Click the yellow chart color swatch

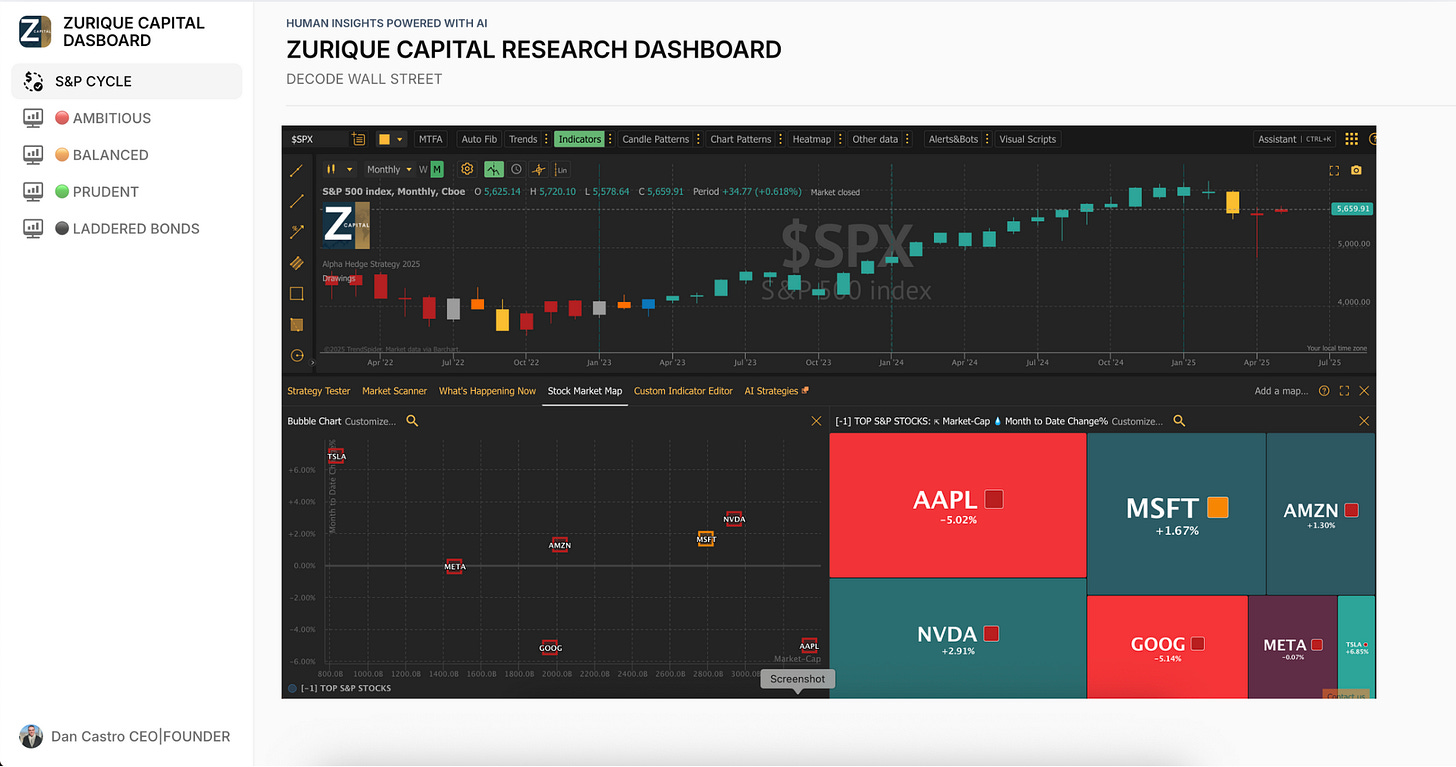tap(384, 139)
